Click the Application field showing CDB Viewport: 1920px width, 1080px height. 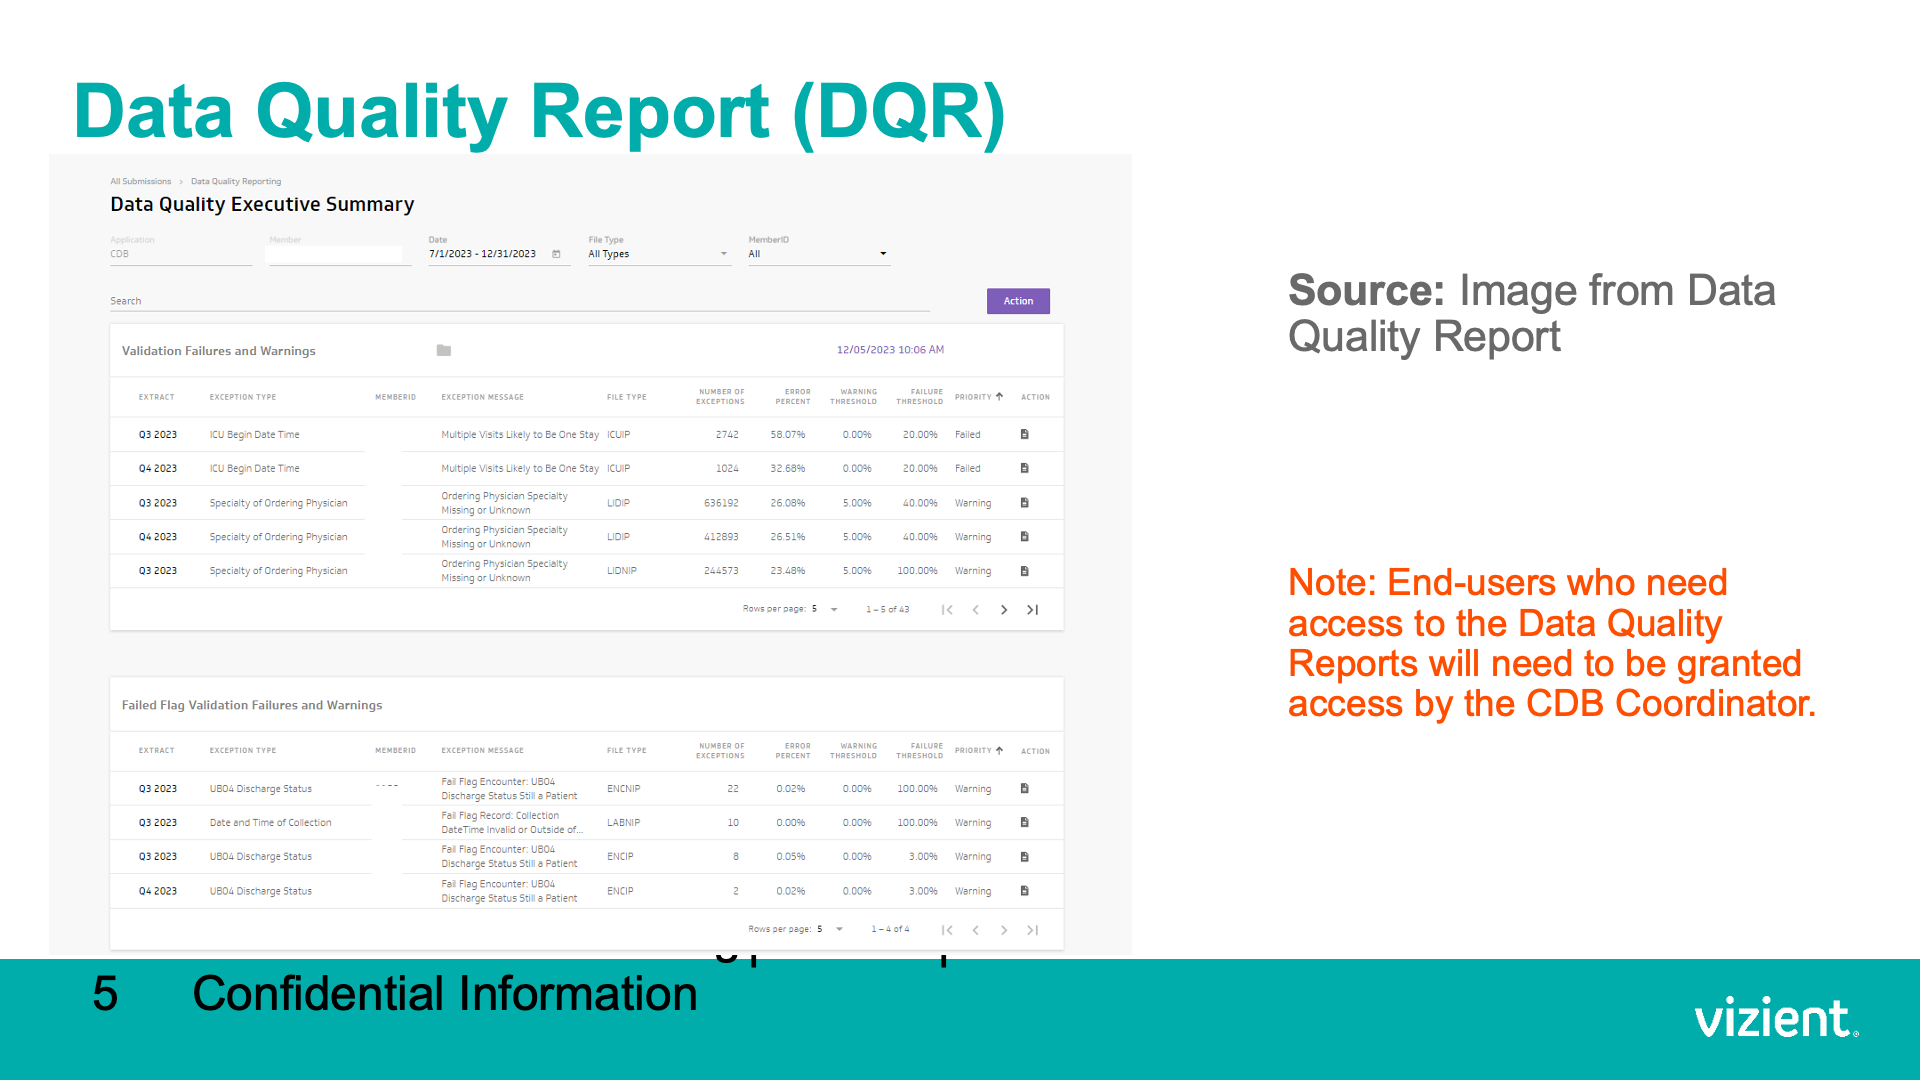(180, 254)
